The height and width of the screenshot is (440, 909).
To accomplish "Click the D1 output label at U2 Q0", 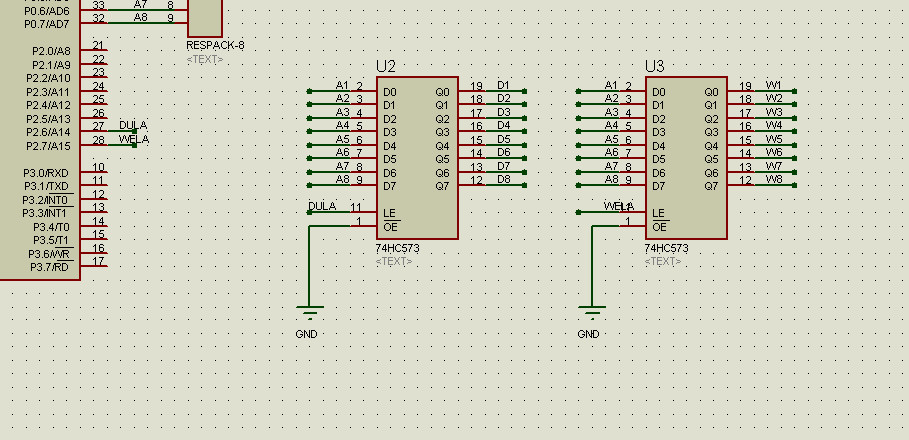I will (x=503, y=85).
